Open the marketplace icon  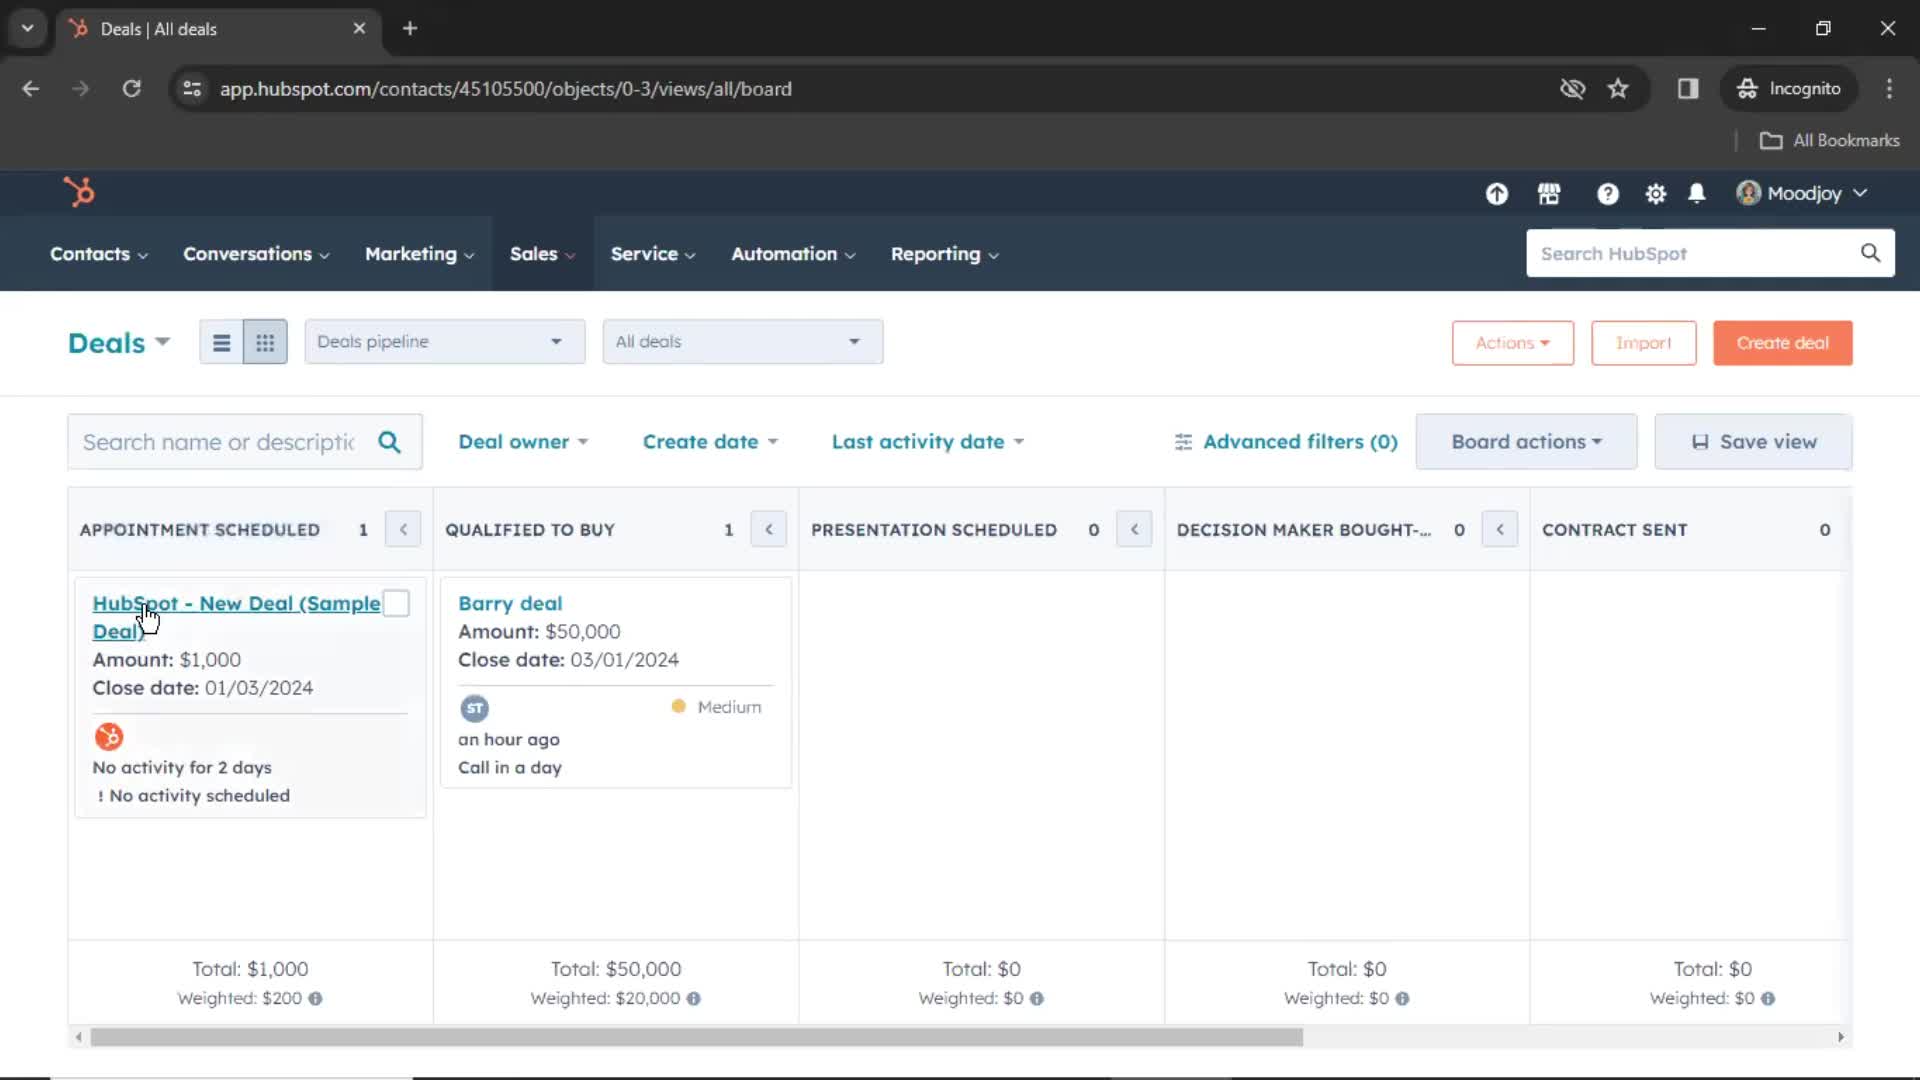(x=1549, y=194)
